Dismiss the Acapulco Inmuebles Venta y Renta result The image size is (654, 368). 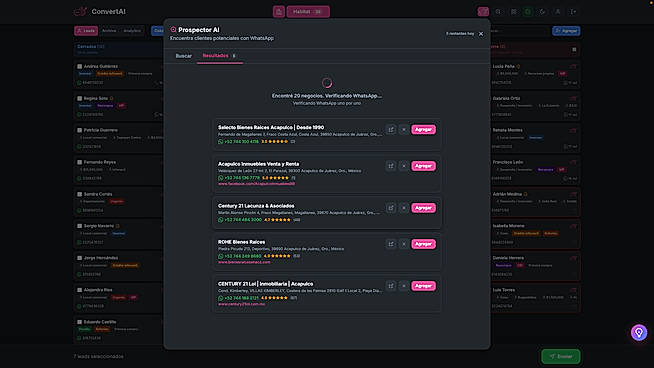[x=404, y=166]
